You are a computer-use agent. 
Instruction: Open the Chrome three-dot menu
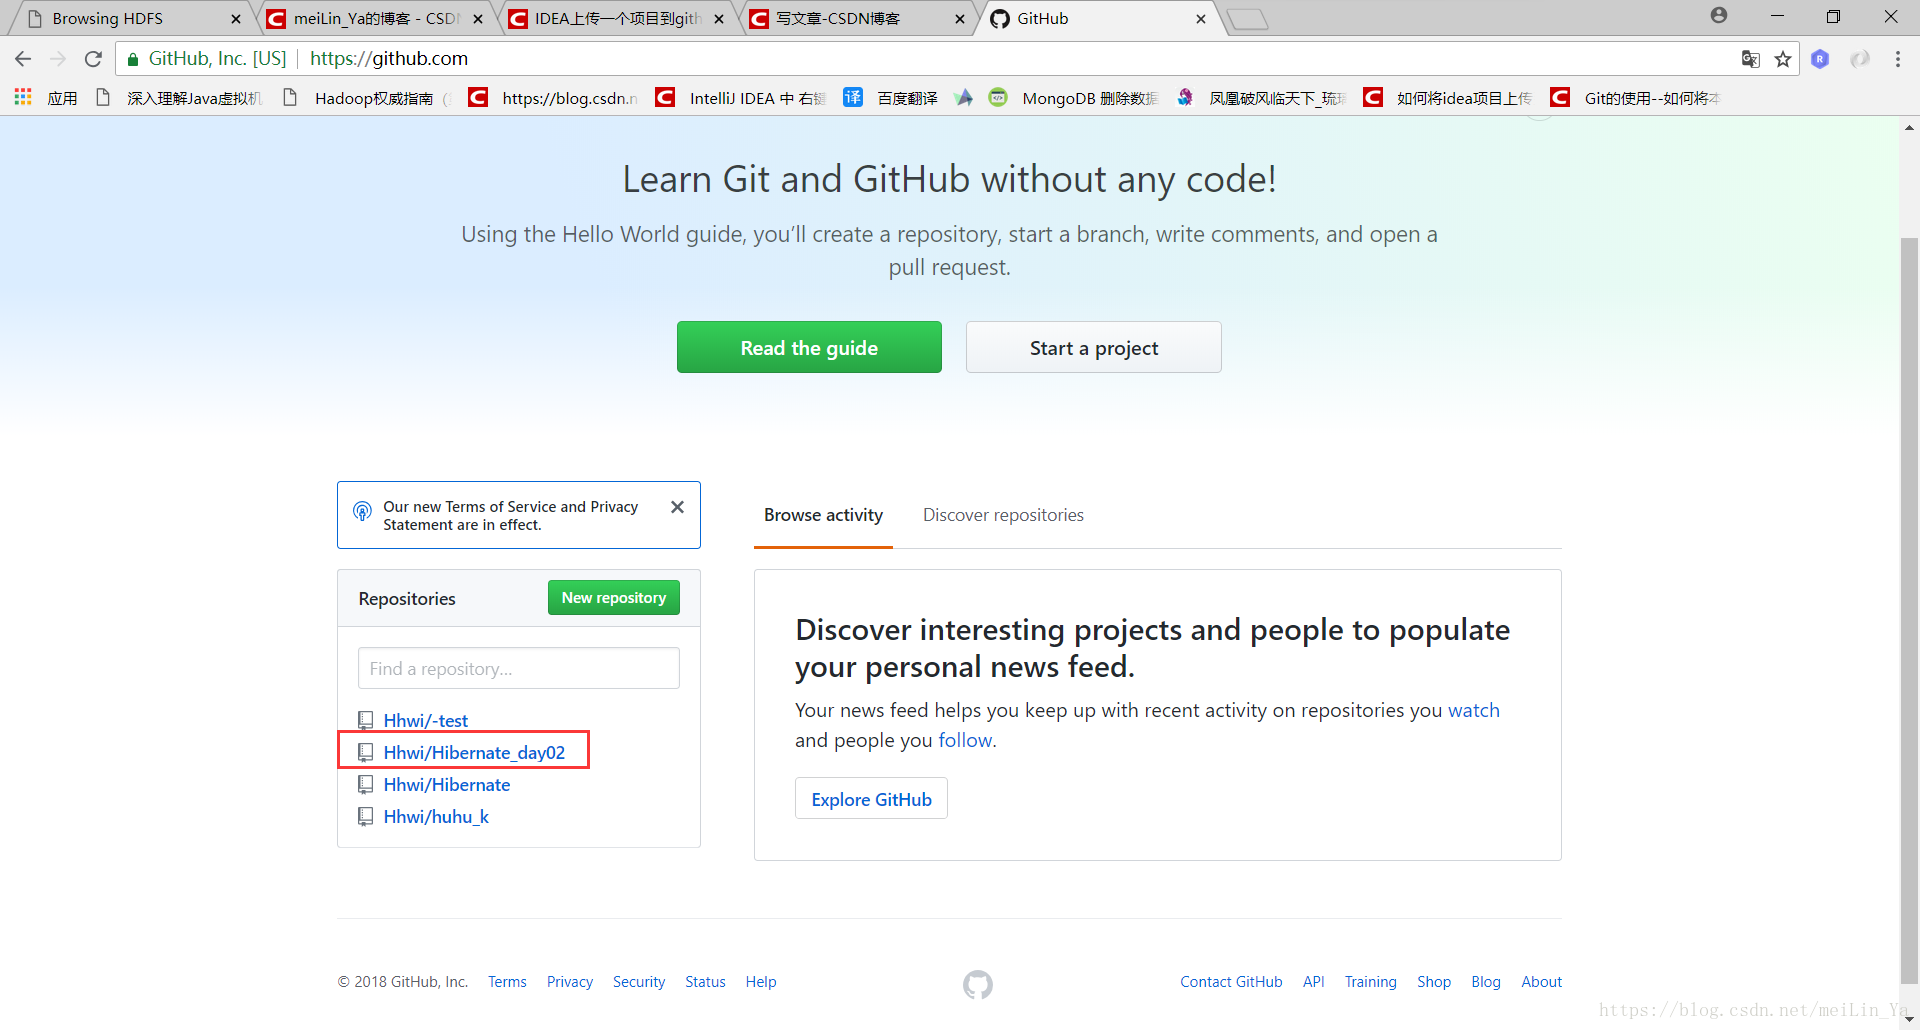pyautogui.click(x=1898, y=59)
